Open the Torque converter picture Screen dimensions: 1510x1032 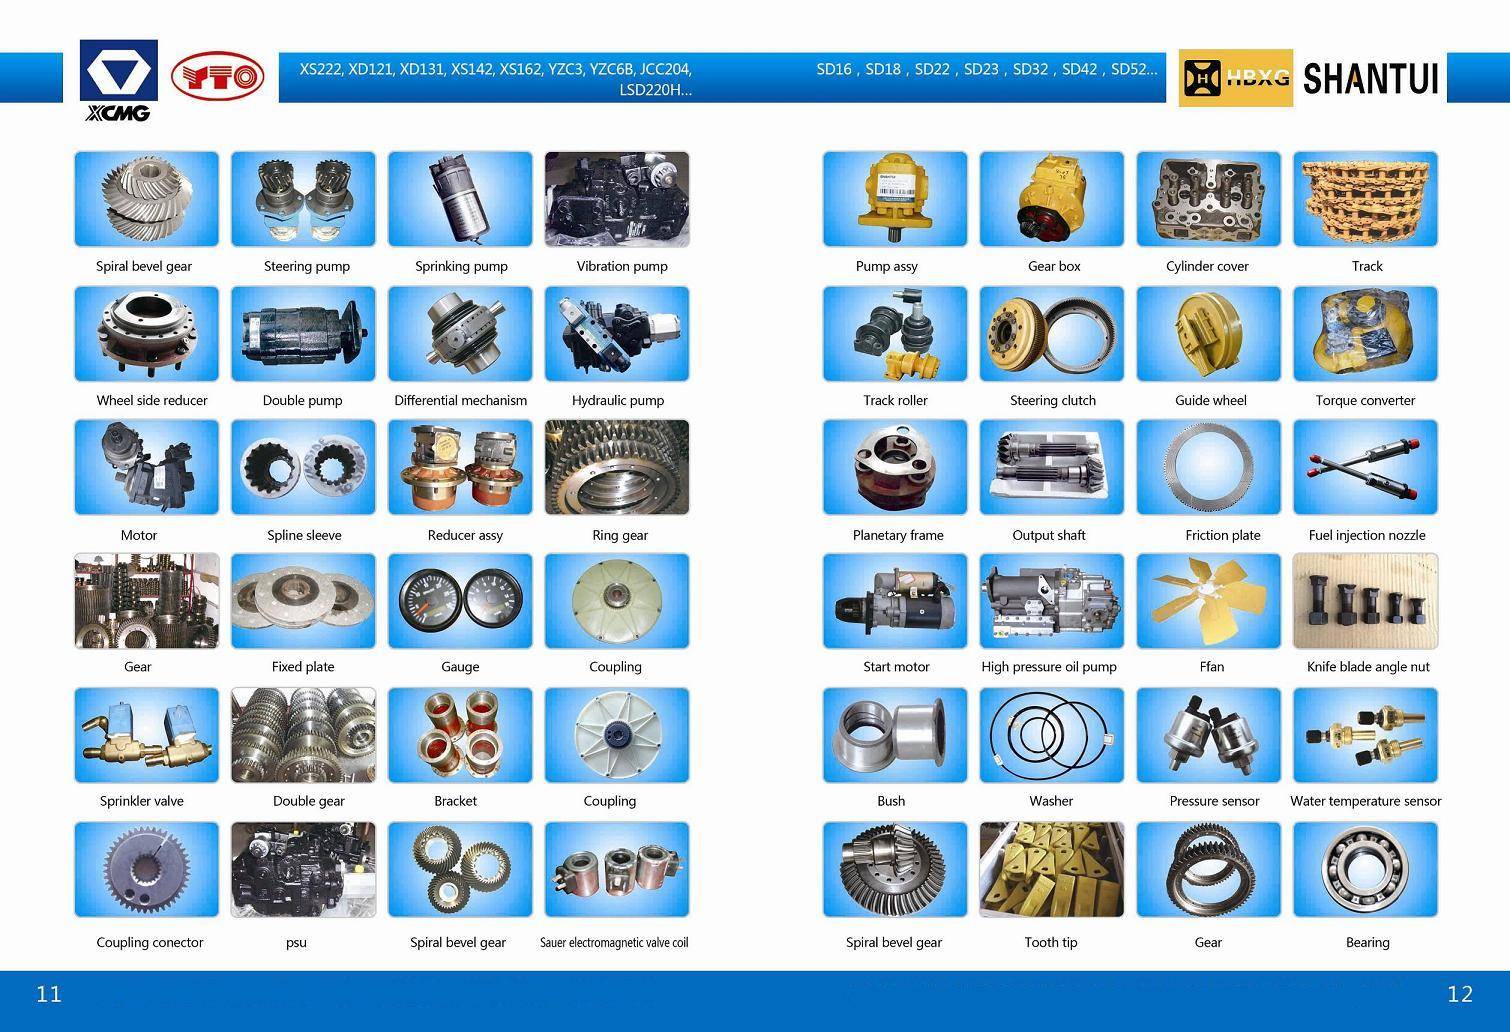click(x=1365, y=334)
